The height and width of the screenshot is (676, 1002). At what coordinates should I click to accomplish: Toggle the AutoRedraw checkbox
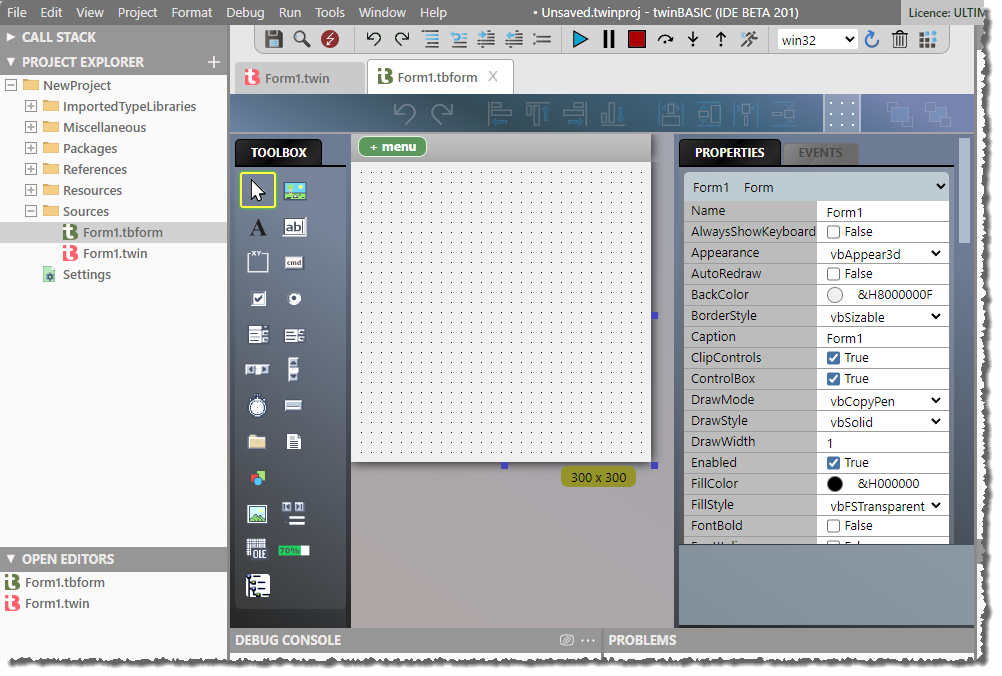[x=833, y=274]
